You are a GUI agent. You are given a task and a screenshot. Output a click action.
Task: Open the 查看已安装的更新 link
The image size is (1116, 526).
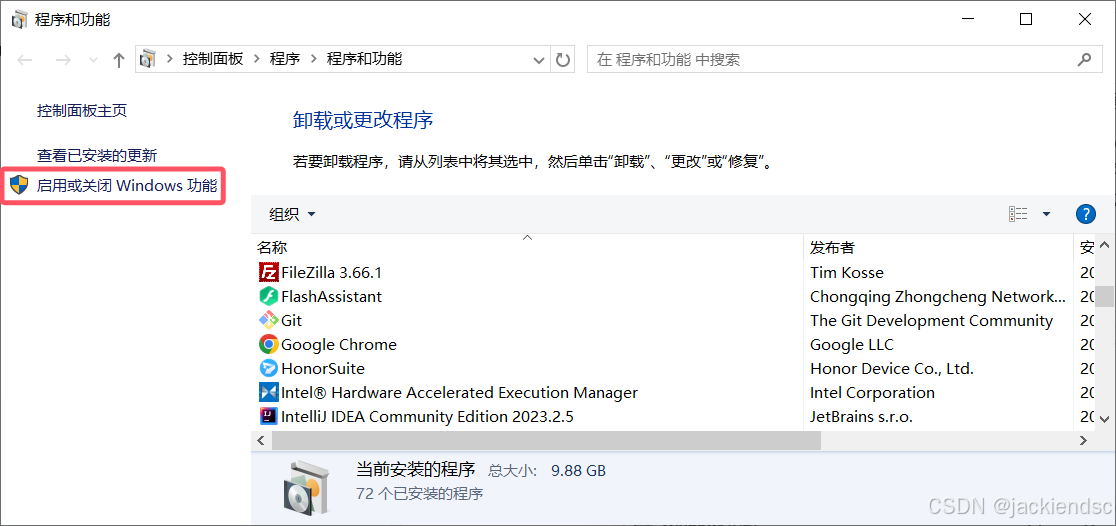pyautogui.click(x=97, y=155)
